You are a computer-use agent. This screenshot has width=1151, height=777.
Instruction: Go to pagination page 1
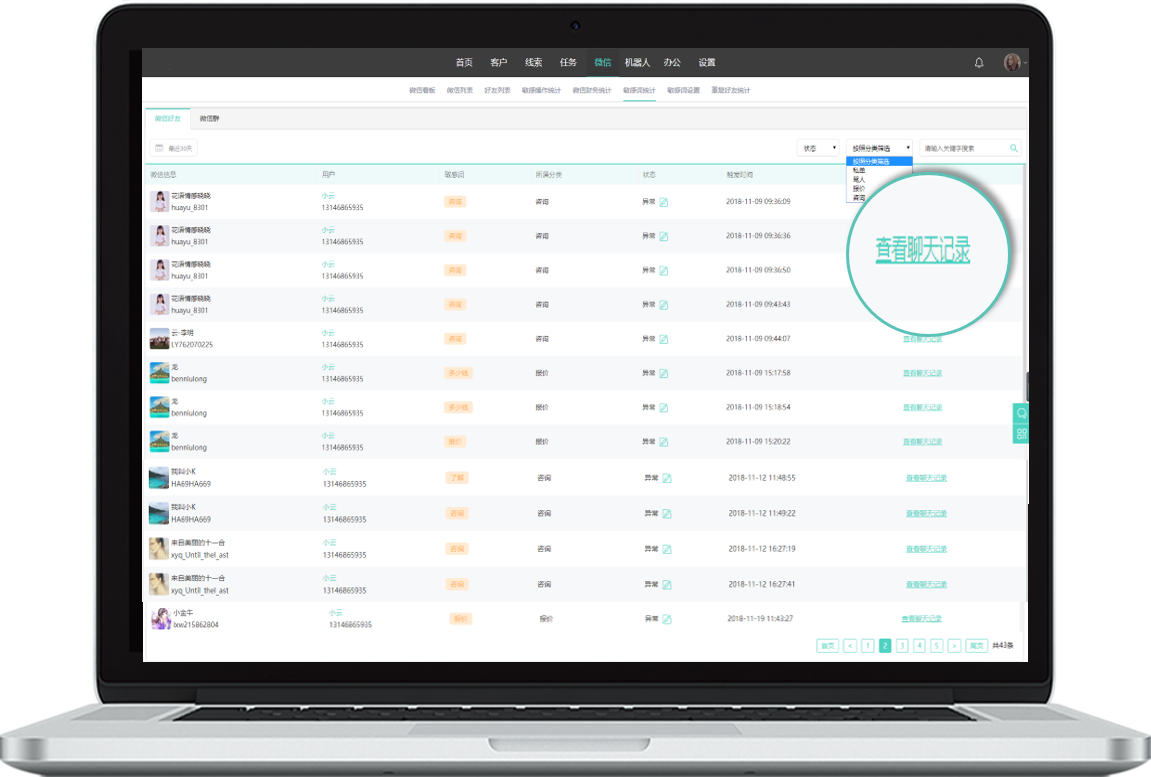point(868,646)
